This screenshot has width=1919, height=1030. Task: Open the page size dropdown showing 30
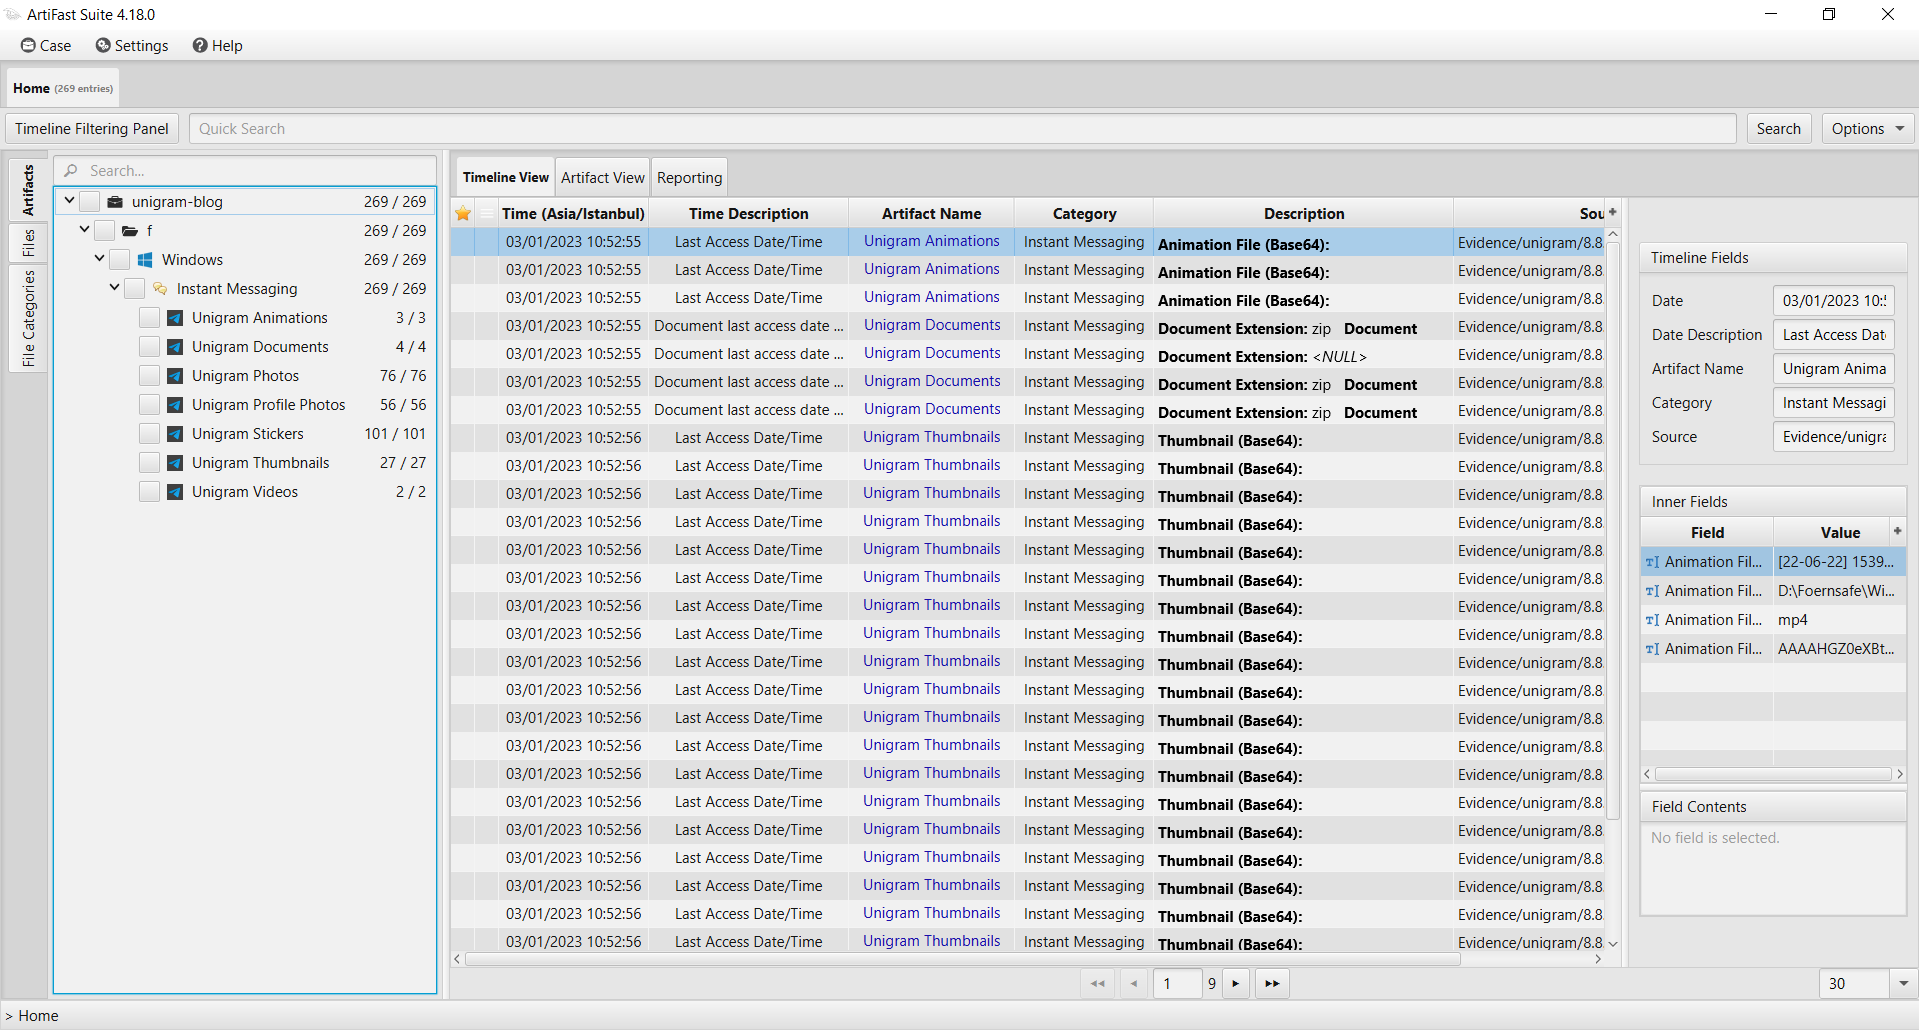[x=1903, y=984]
